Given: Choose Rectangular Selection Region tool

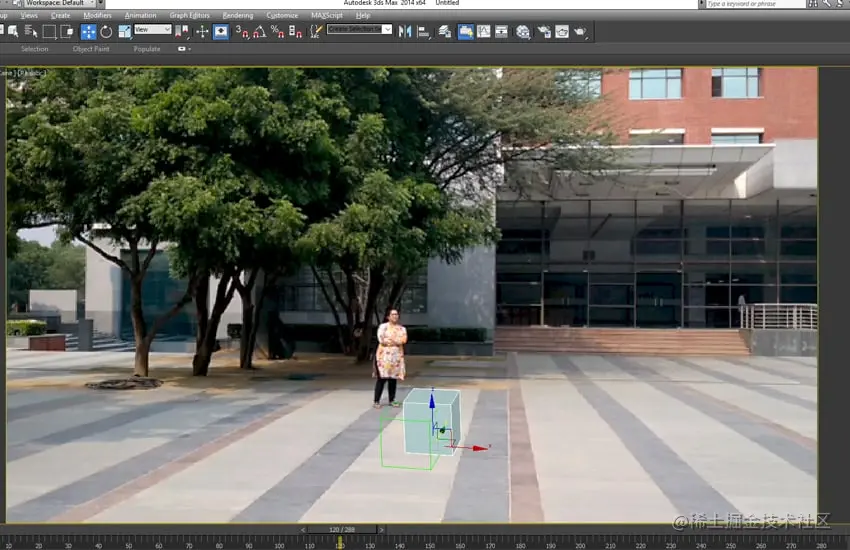Looking at the screenshot, I should pyautogui.click(x=49, y=31).
